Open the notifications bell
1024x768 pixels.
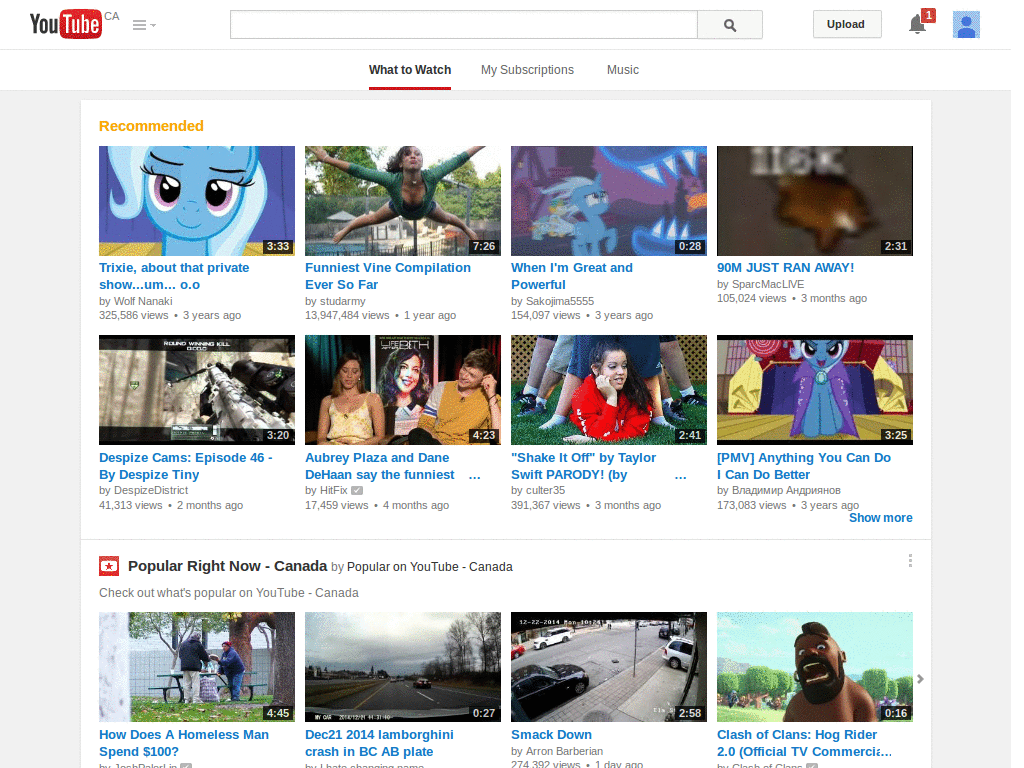pos(918,25)
